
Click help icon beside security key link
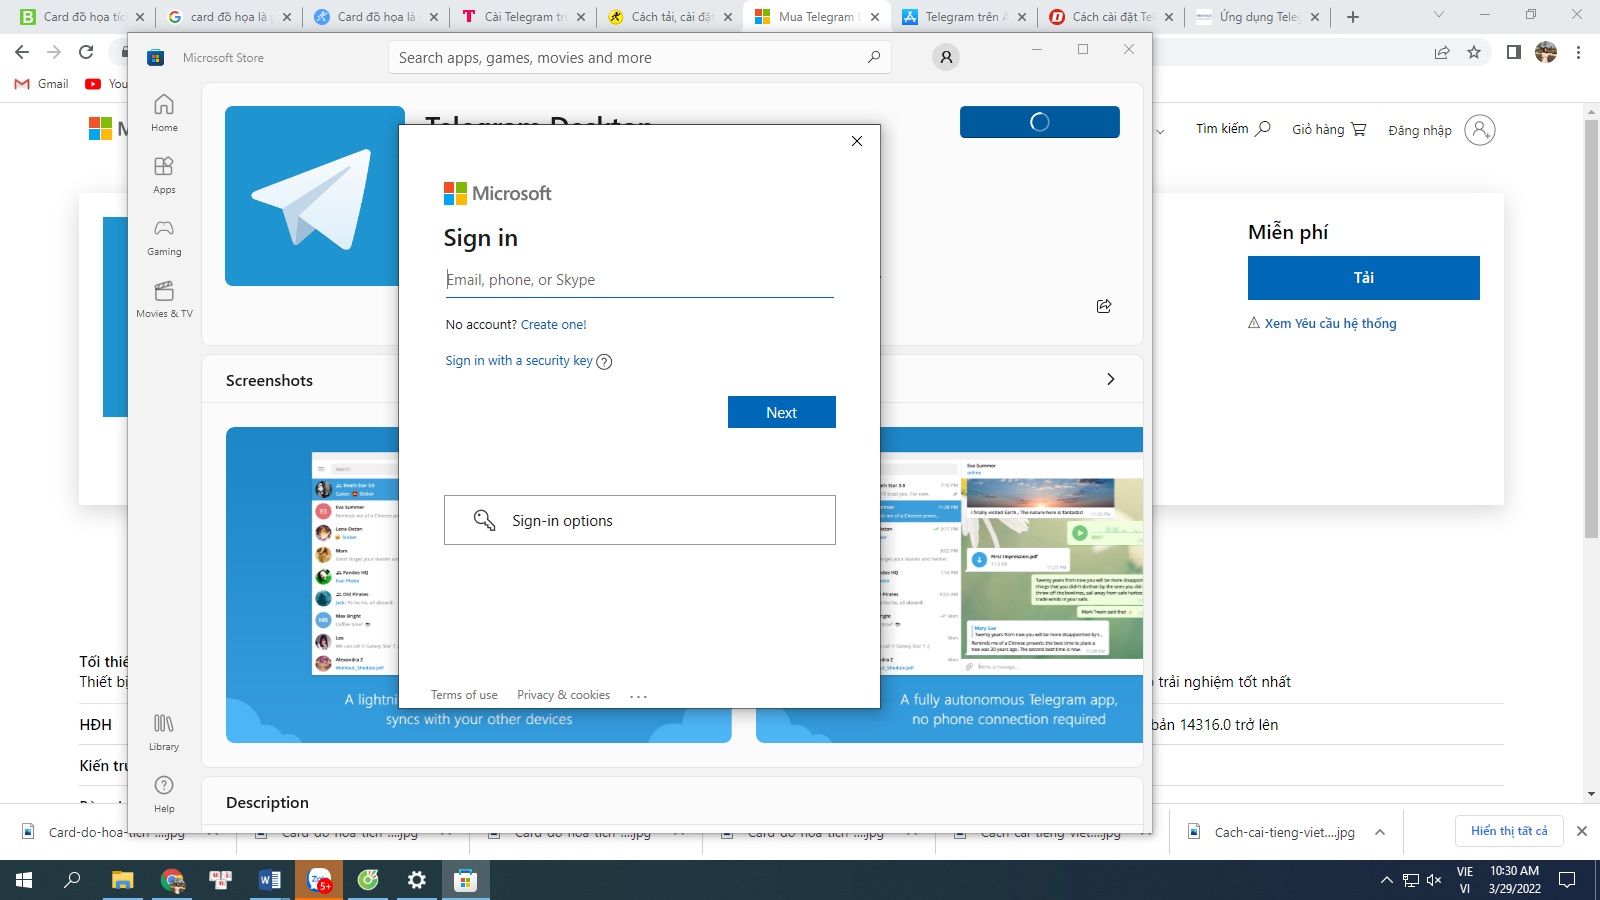[x=604, y=362]
